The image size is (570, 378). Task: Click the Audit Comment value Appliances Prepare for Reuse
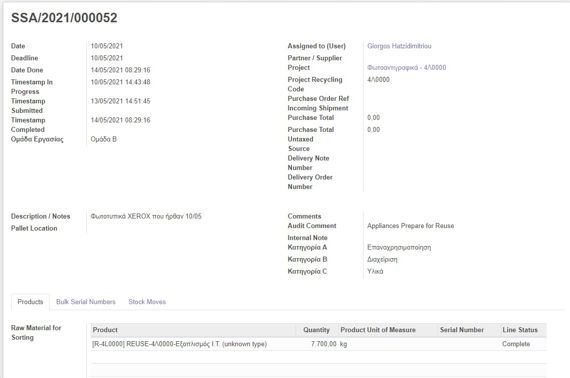(410, 226)
